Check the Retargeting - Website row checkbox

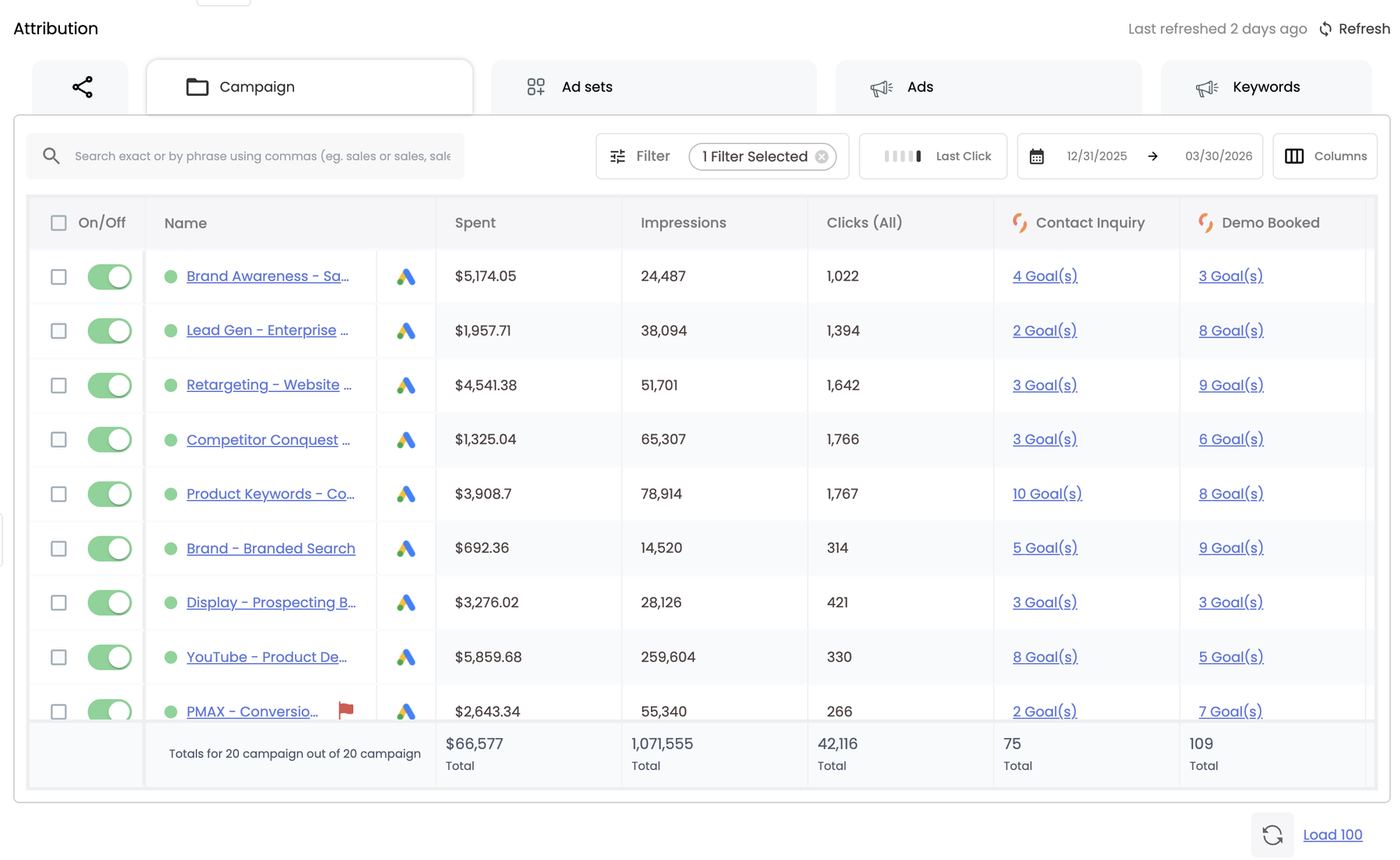(59, 385)
